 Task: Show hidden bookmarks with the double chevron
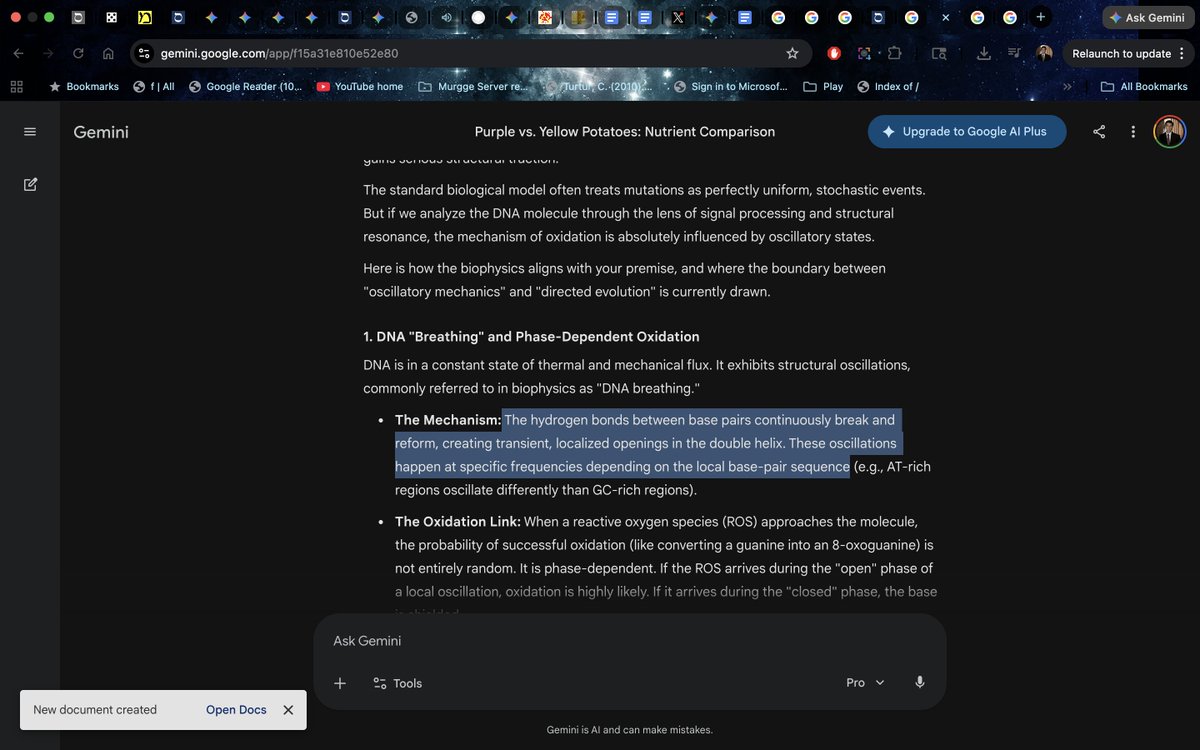click(1067, 87)
